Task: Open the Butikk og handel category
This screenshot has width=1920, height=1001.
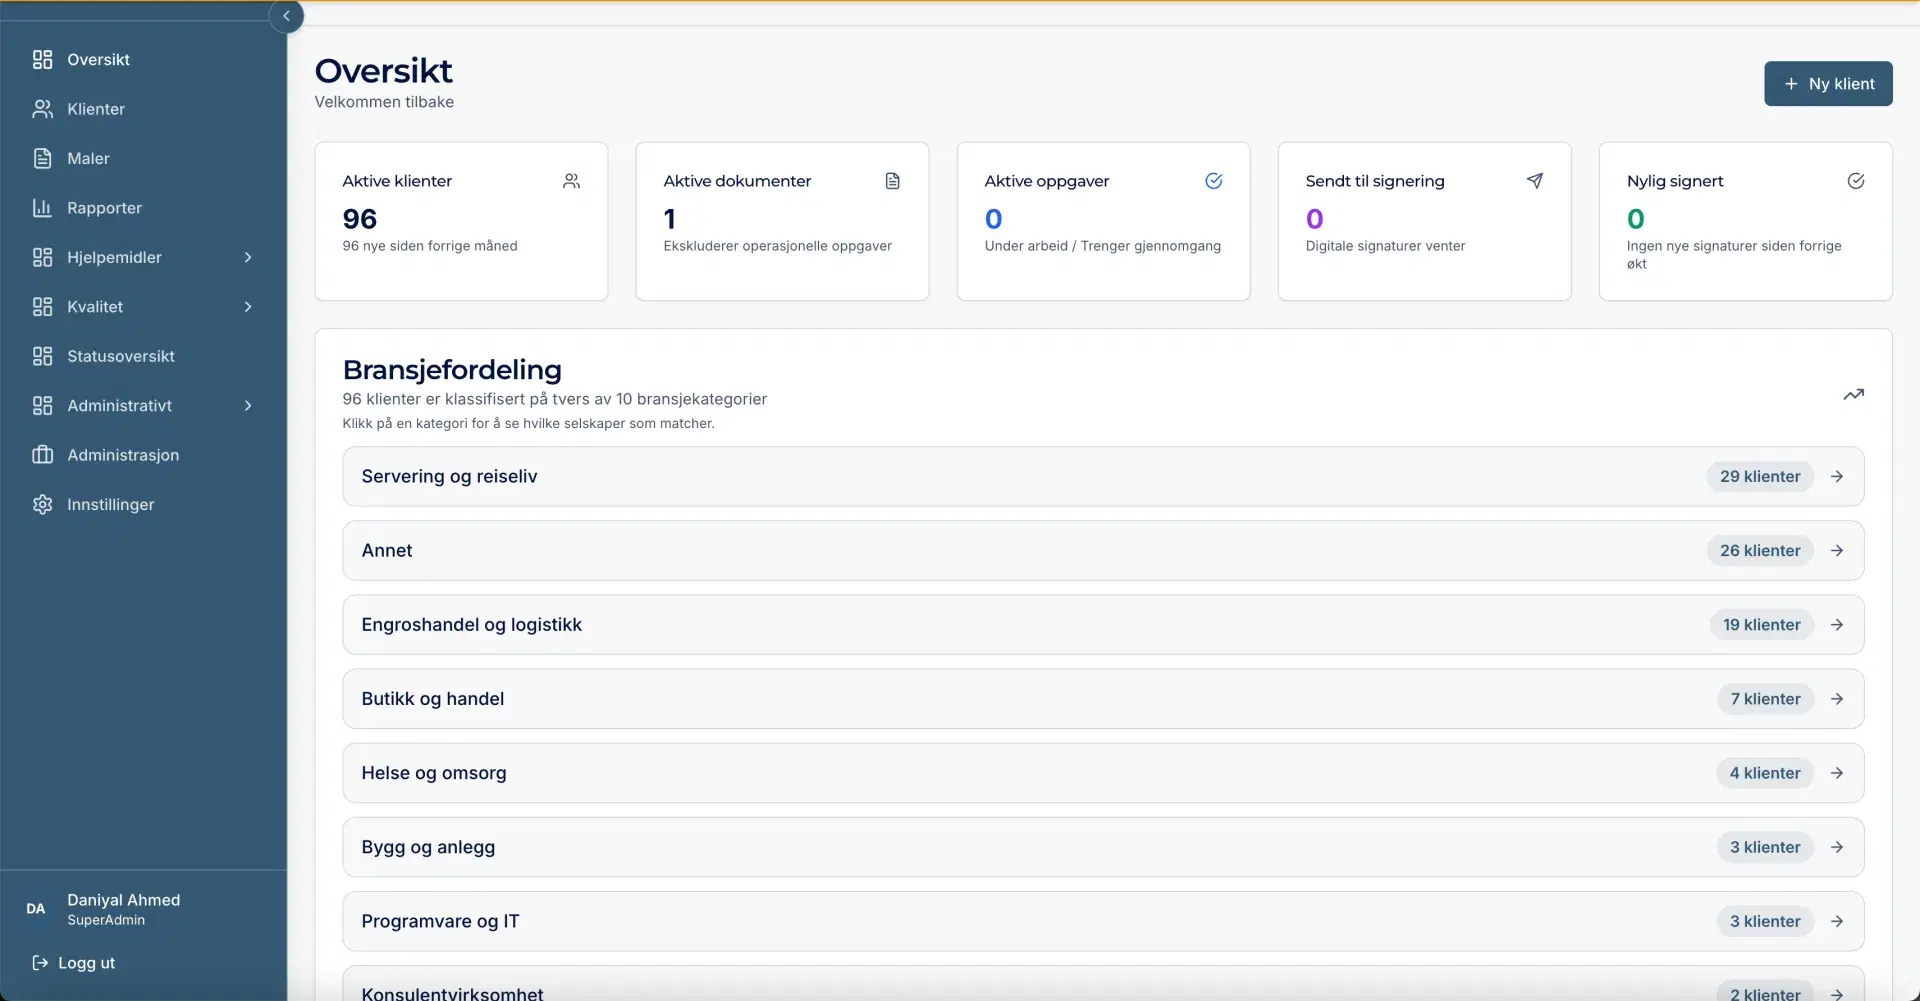Action: click(1103, 699)
